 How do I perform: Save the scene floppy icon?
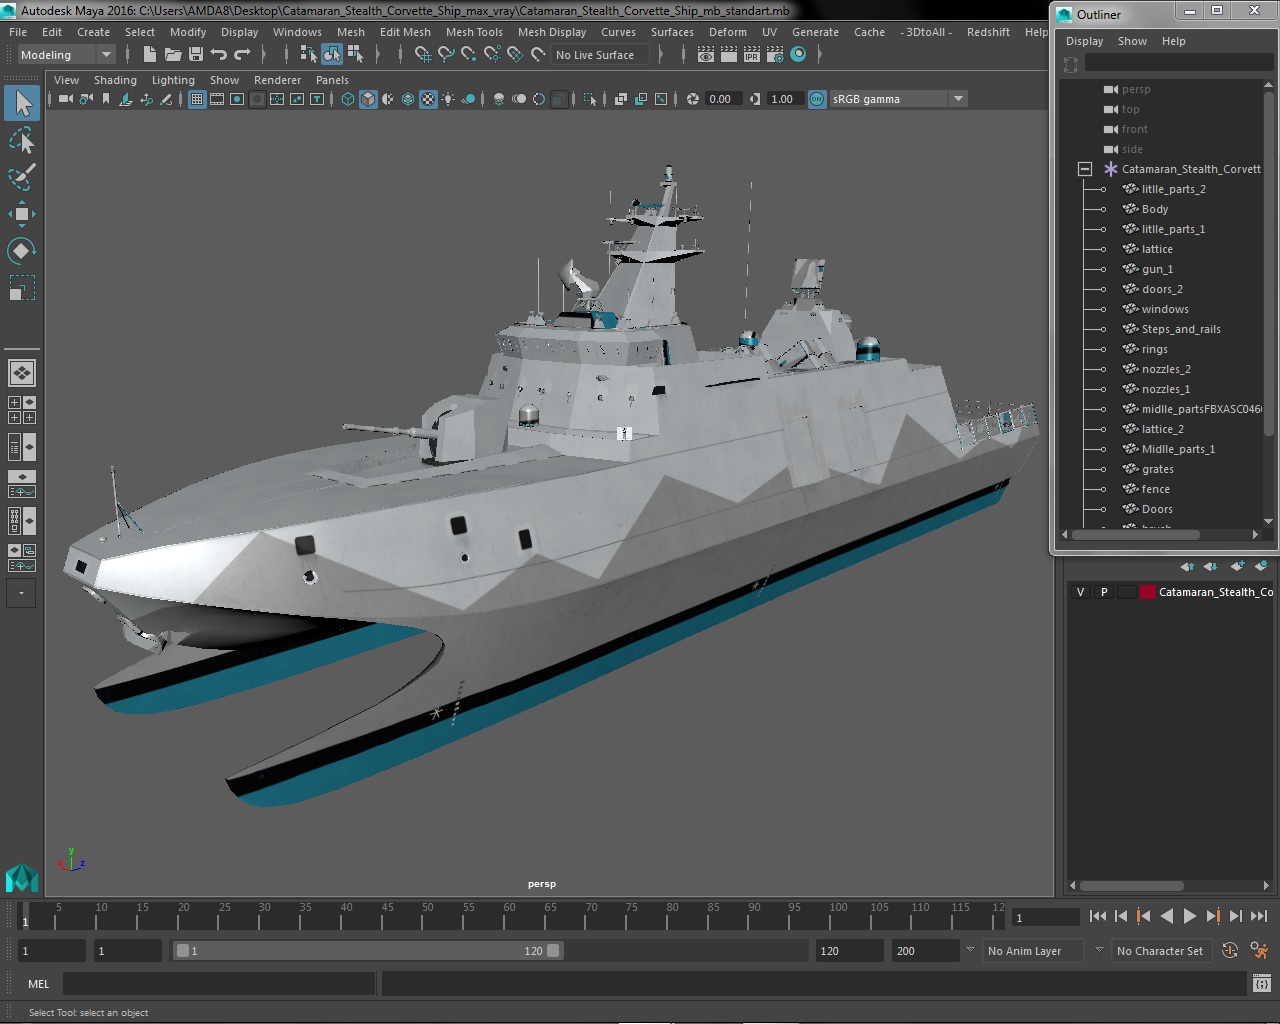tap(196, 55)
